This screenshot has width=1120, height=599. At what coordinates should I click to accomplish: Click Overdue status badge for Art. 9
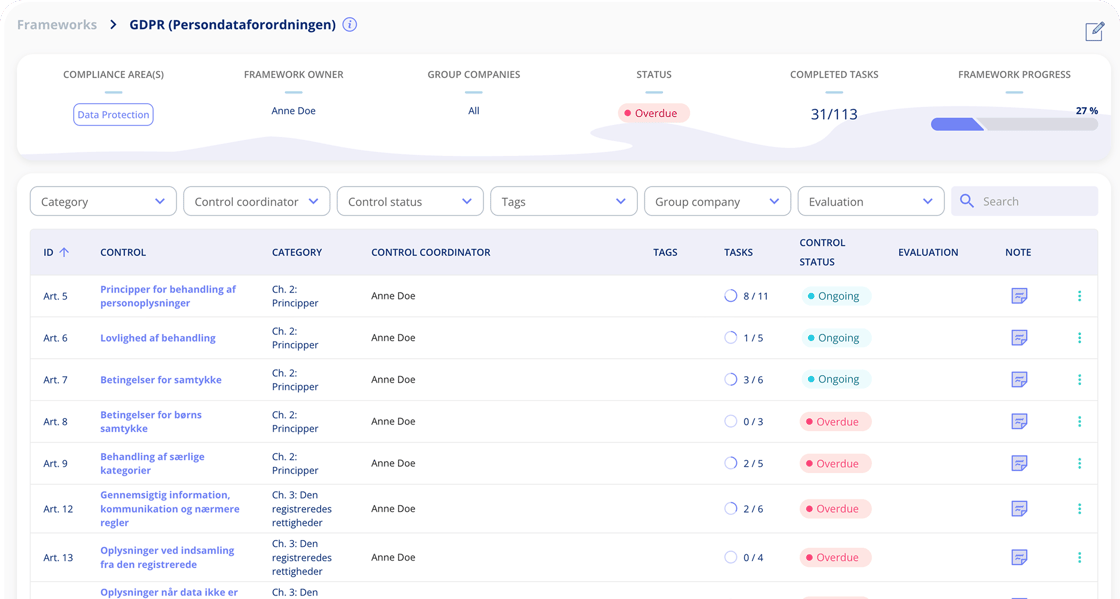point(835,463)
